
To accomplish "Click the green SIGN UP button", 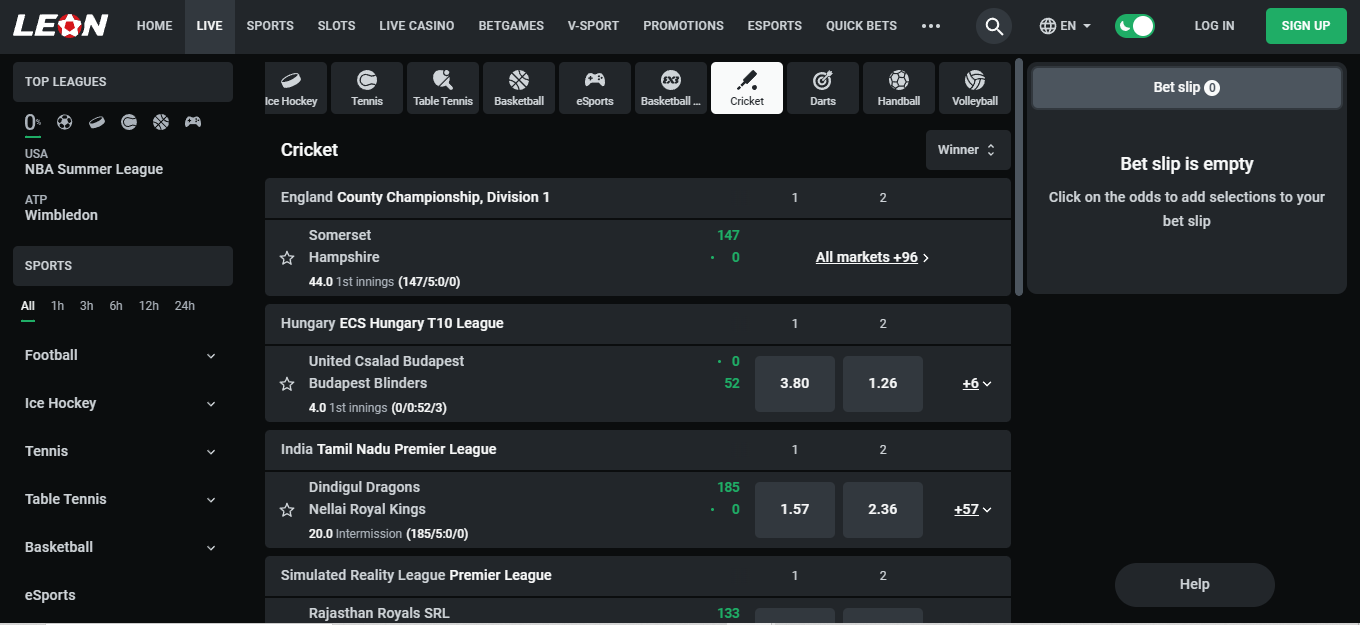I will point(1306,26).
